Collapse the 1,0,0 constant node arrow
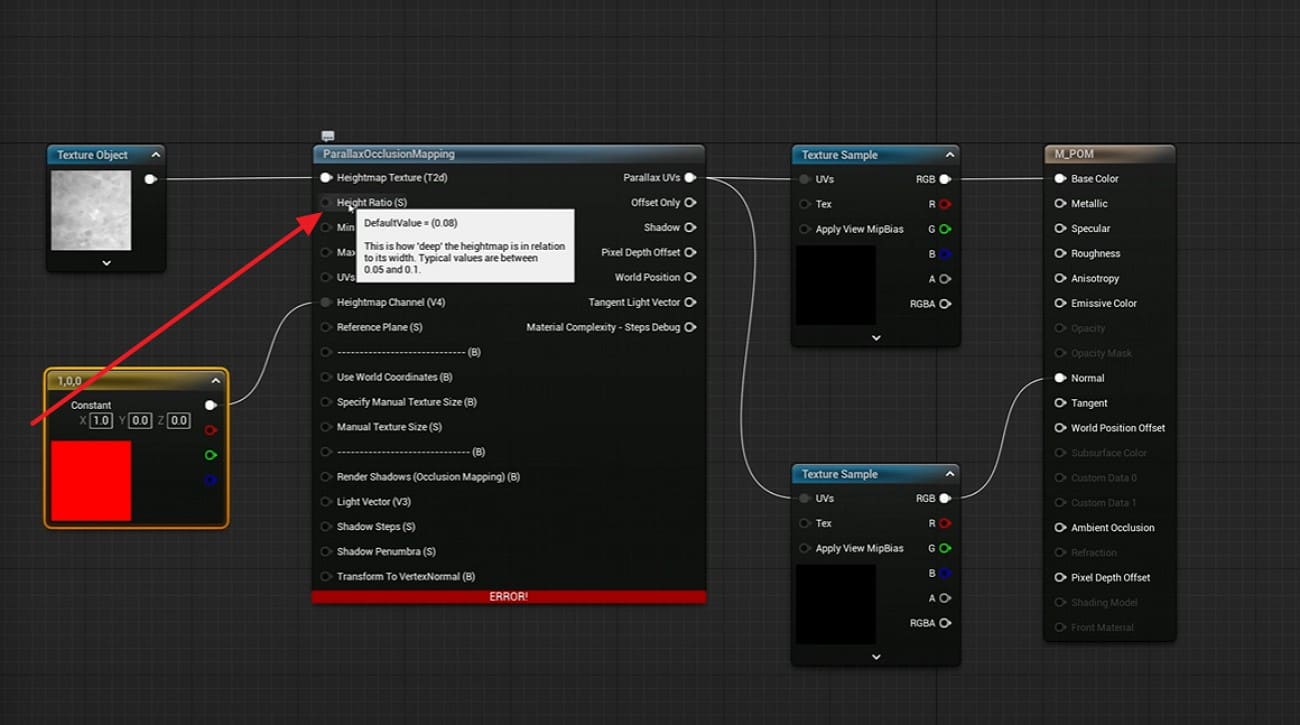This screenshot has width=1300, height=725. 215,381
